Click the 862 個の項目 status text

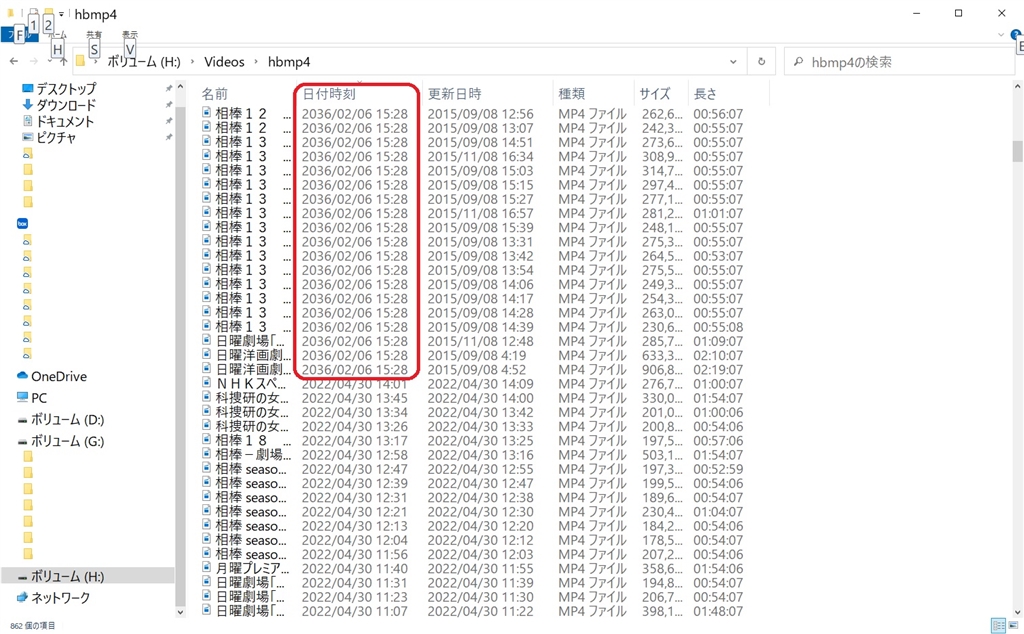[33, 626]
